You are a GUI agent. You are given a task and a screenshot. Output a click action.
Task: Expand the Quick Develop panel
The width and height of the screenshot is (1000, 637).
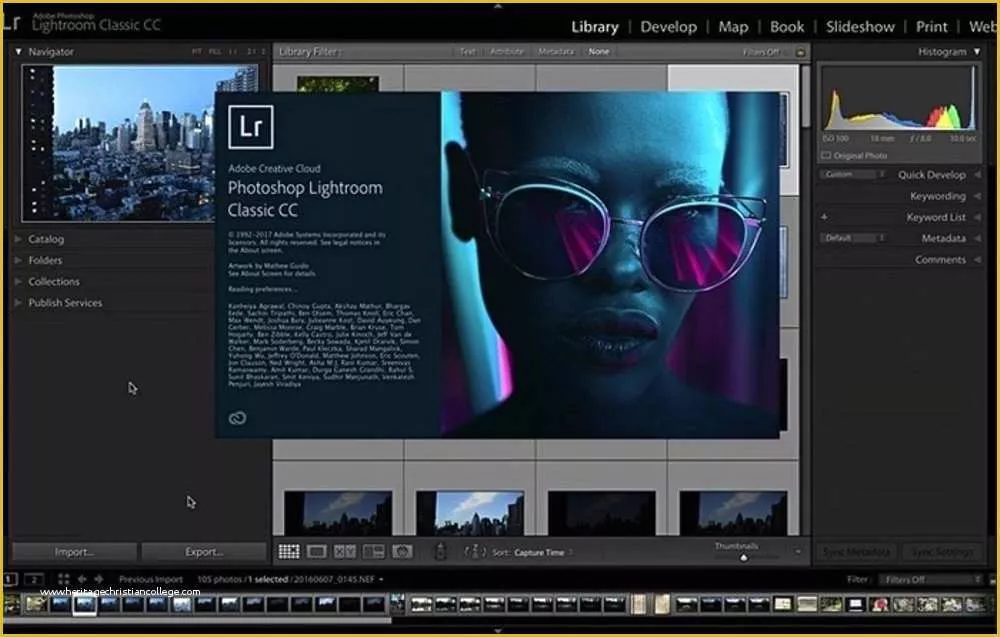pos(977,175)
